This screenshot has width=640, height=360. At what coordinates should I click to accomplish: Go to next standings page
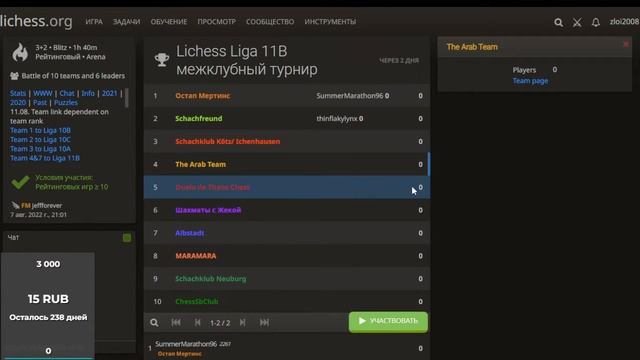(242, 322)
